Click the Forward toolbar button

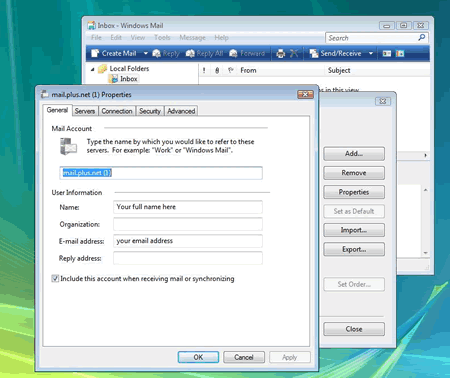click(x=247, y=53)
